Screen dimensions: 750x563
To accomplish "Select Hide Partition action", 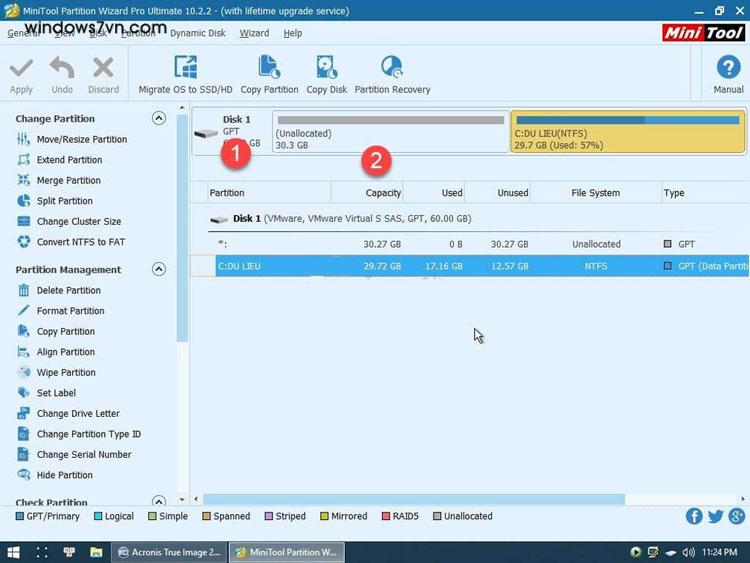I will [x=65, y=475].
